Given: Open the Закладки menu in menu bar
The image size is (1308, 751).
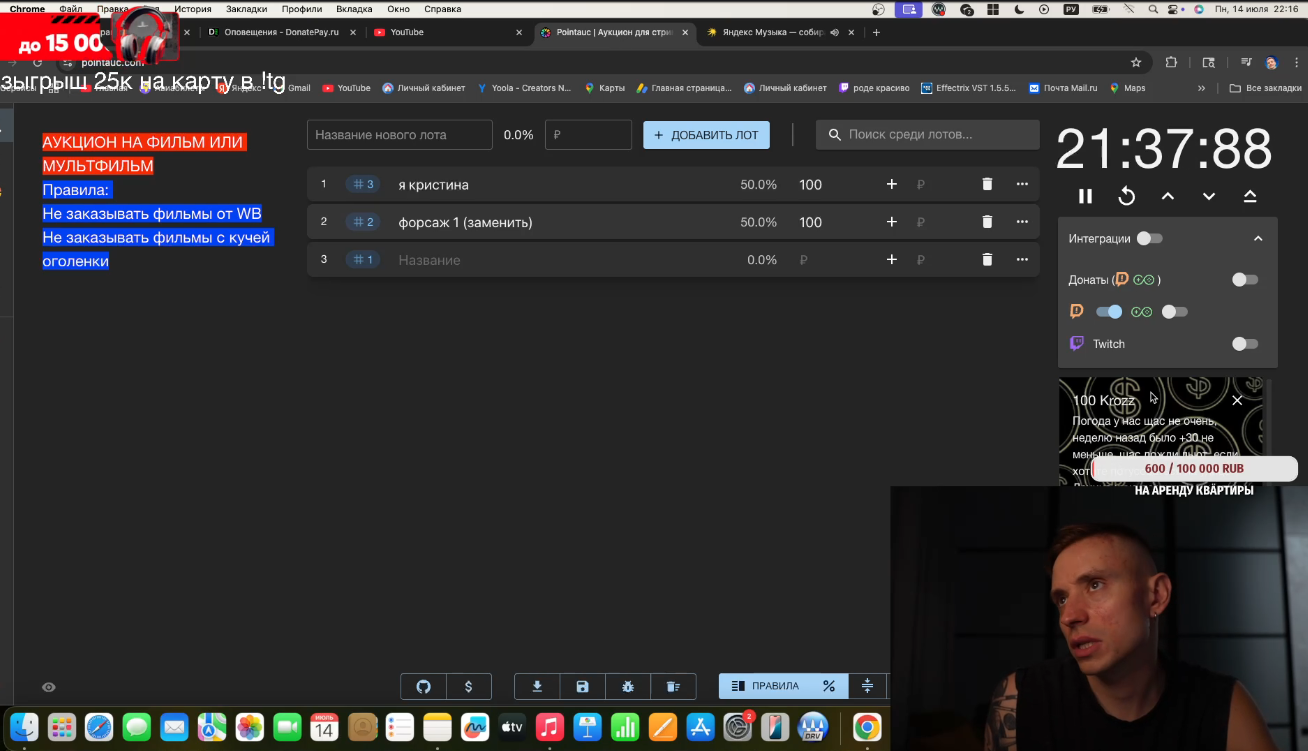Looking at the screenshot, I should tap(246, 9).
